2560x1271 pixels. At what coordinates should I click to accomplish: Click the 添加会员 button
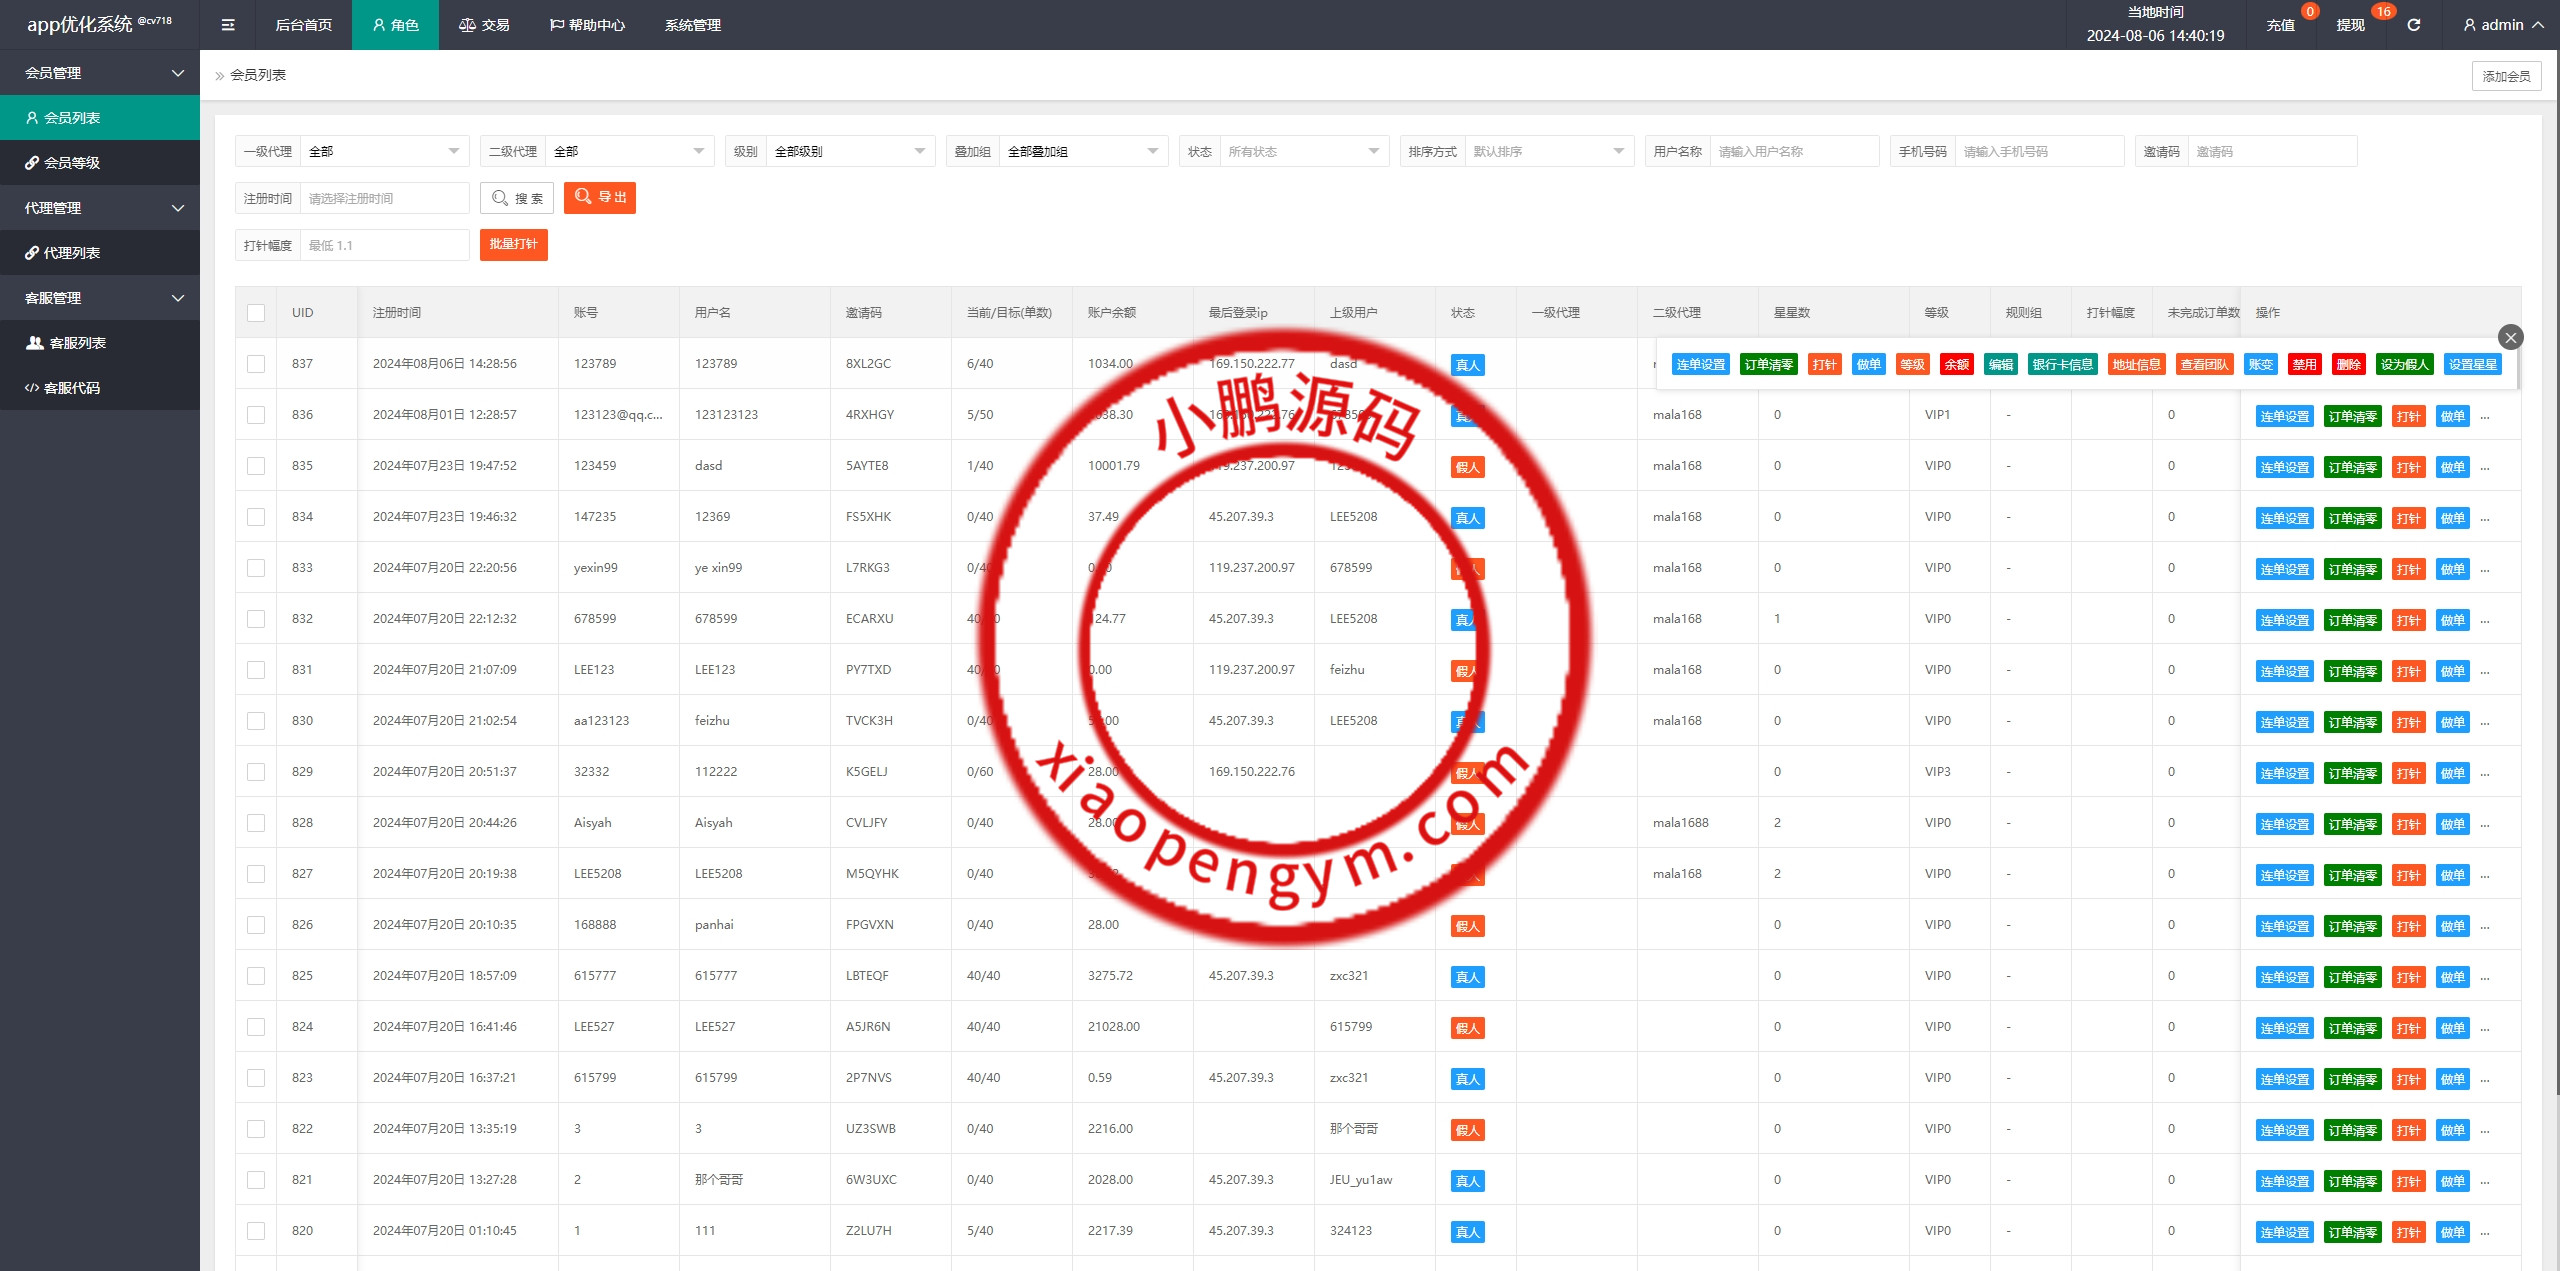click(2505, 76)
